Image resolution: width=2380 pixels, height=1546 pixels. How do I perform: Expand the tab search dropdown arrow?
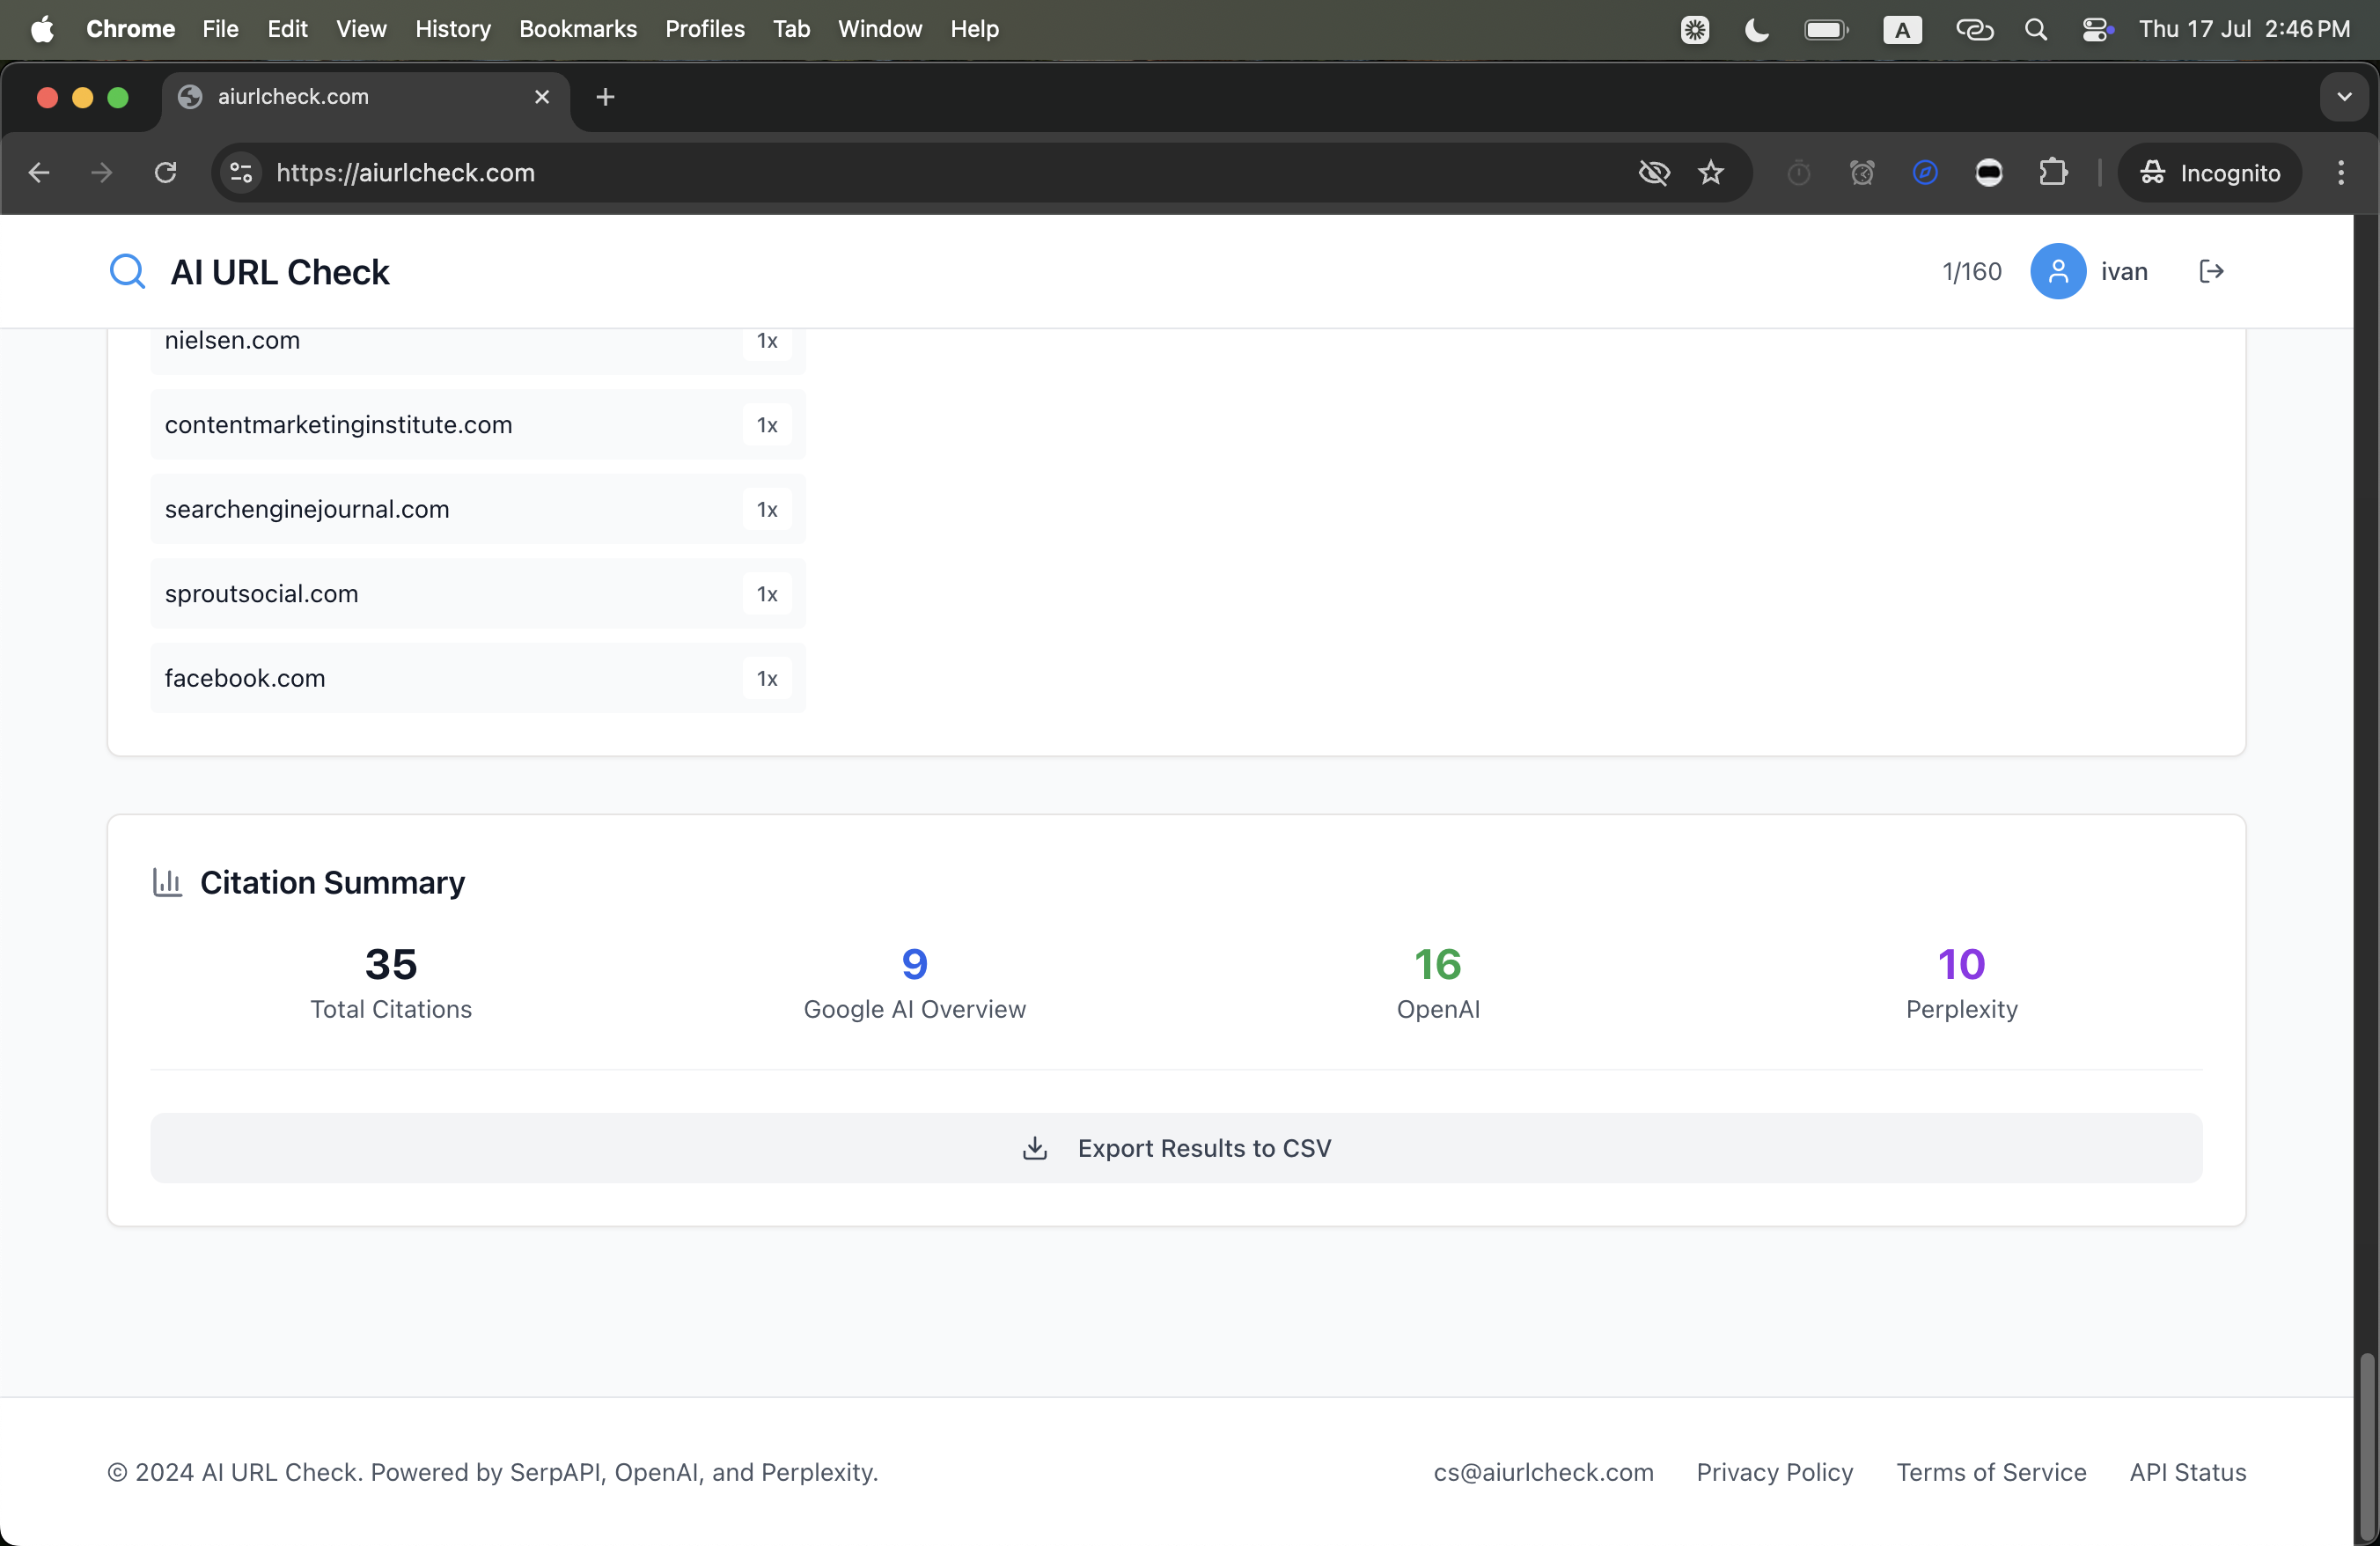click(2344, 97)
